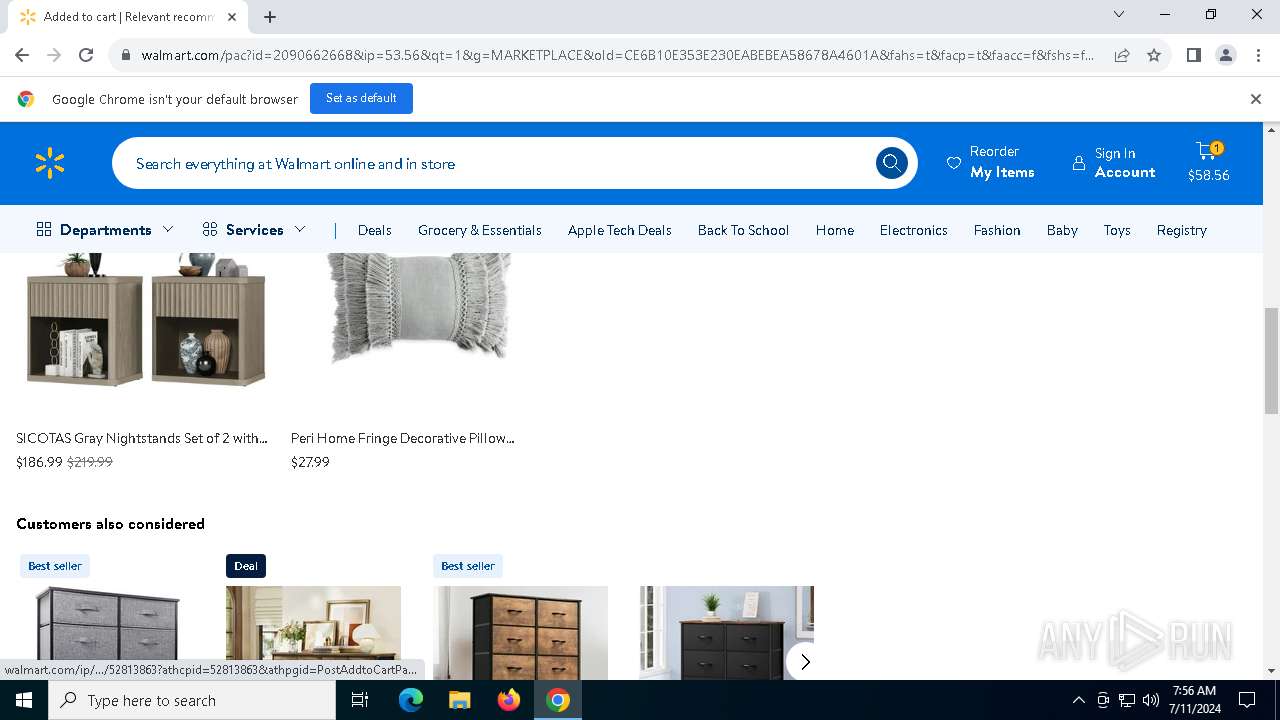Image resolution: width=1280 pixels, height=720 pixels.
Task: Open a new browser tab
Action: click(270, 17)
